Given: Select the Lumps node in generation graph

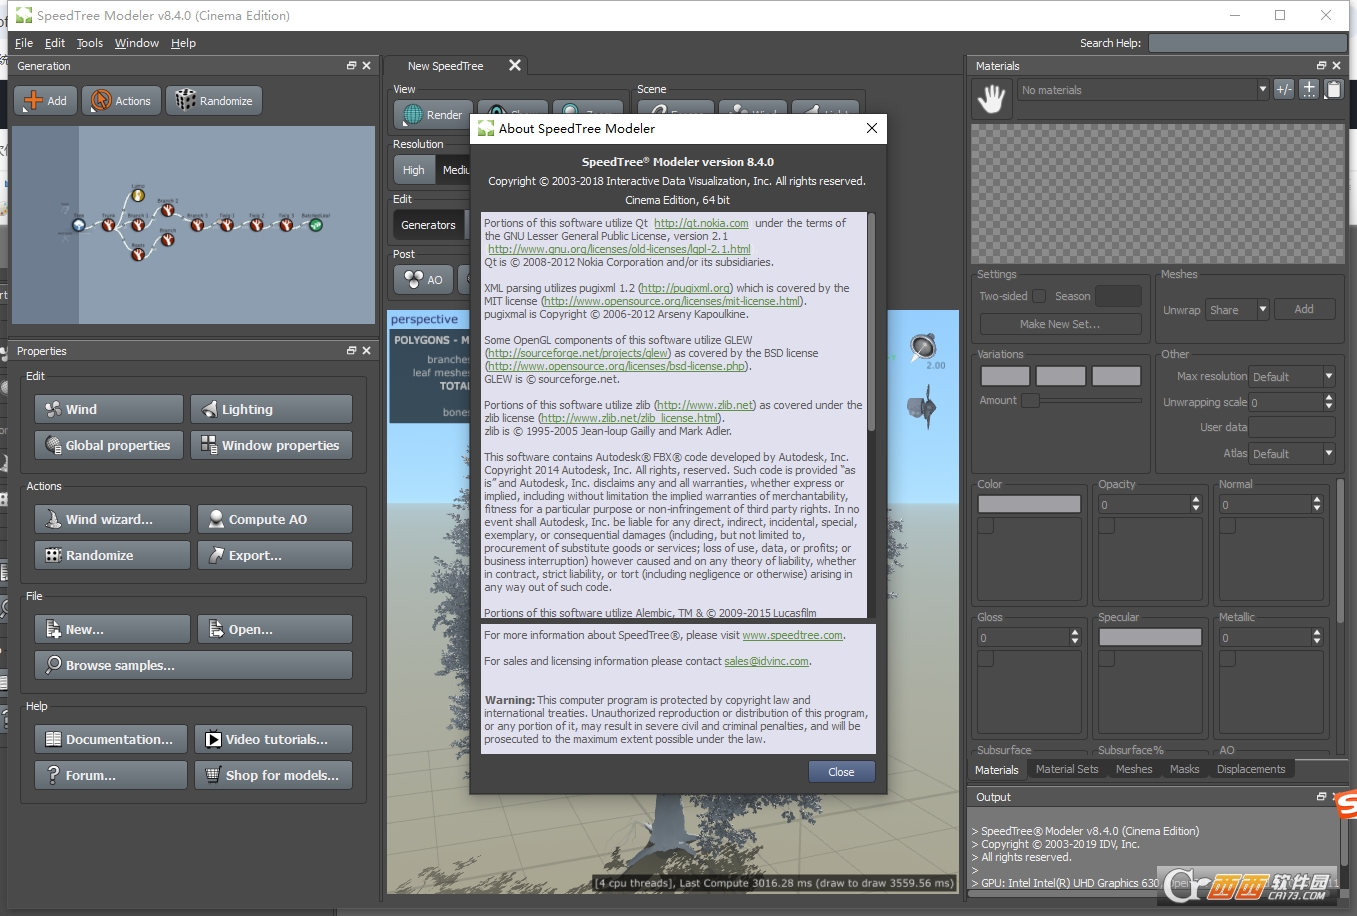Looking at the screenshot, I should point(138,195).
